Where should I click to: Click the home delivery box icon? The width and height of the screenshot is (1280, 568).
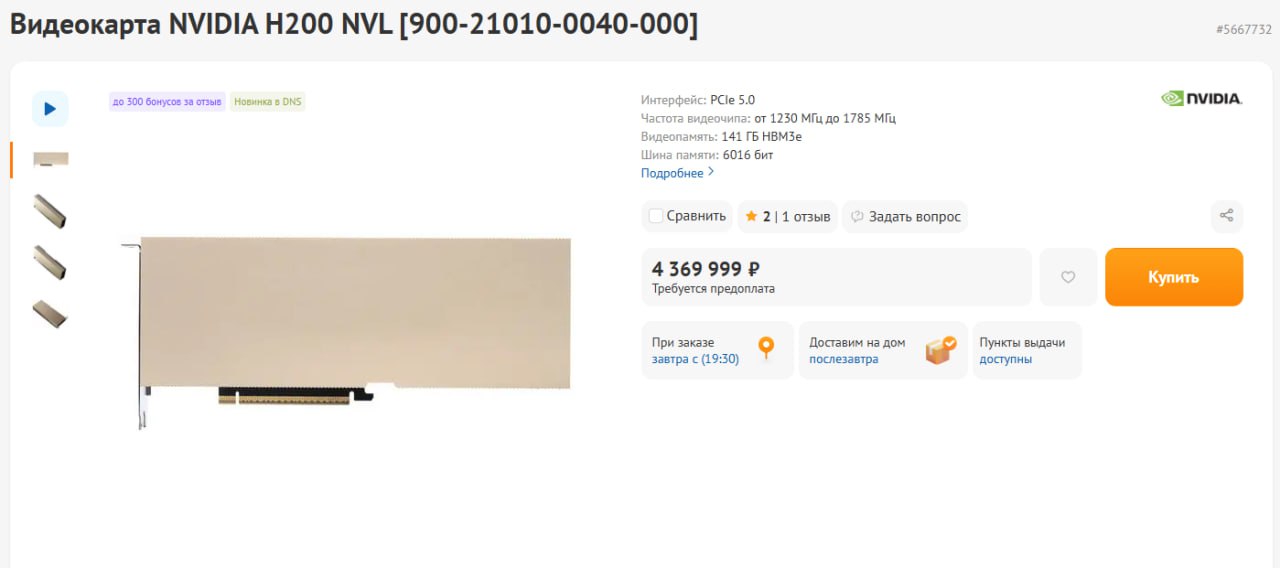tap(940, 350)
